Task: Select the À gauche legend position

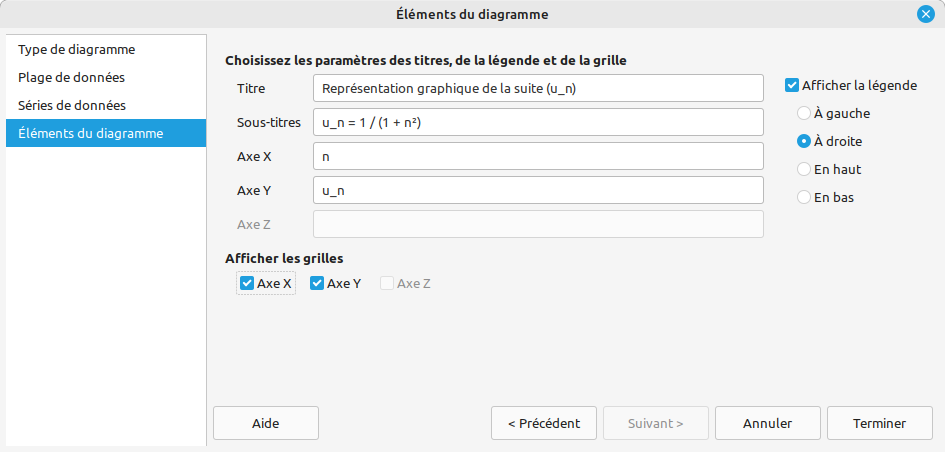Action: (x=803, y=114)
